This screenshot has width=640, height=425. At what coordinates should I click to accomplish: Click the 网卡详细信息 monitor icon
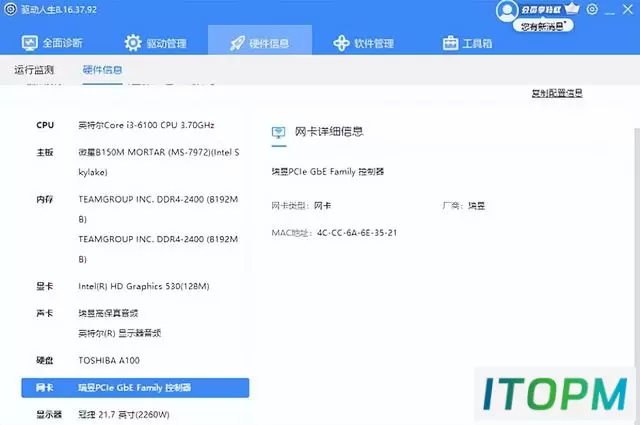point(279,132)
